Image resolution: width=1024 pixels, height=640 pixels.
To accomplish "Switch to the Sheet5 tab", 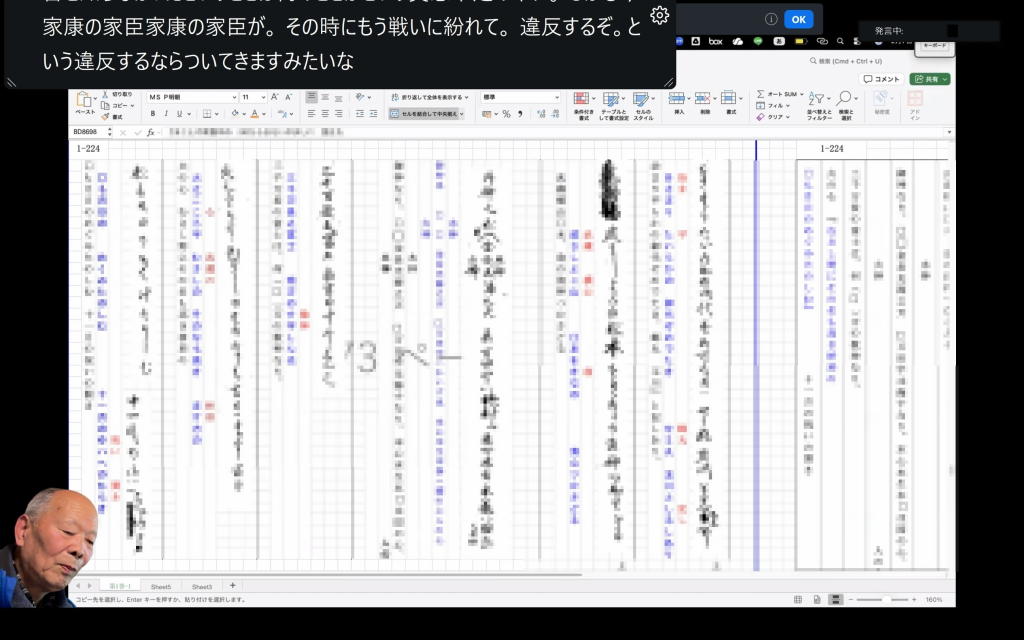I will pos(161,587).
